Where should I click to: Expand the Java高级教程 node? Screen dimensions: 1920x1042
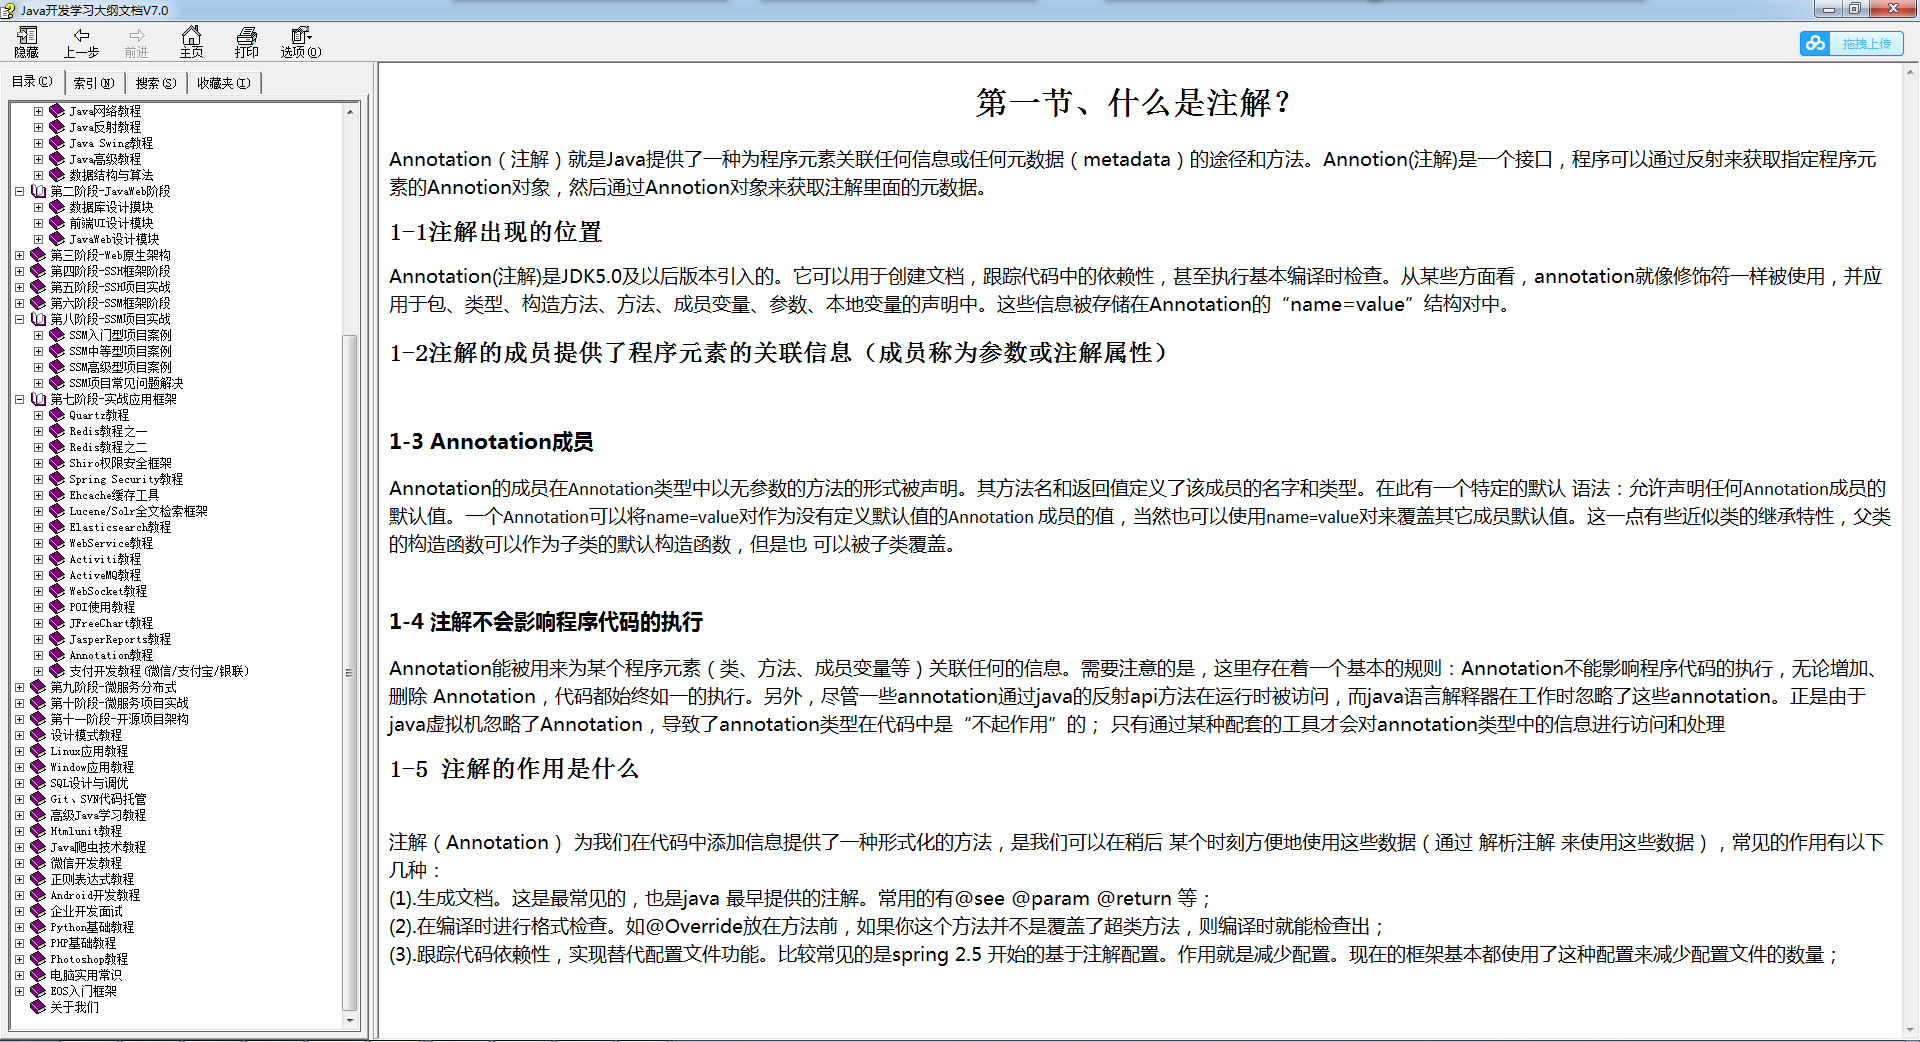click(x=38, y=159)
